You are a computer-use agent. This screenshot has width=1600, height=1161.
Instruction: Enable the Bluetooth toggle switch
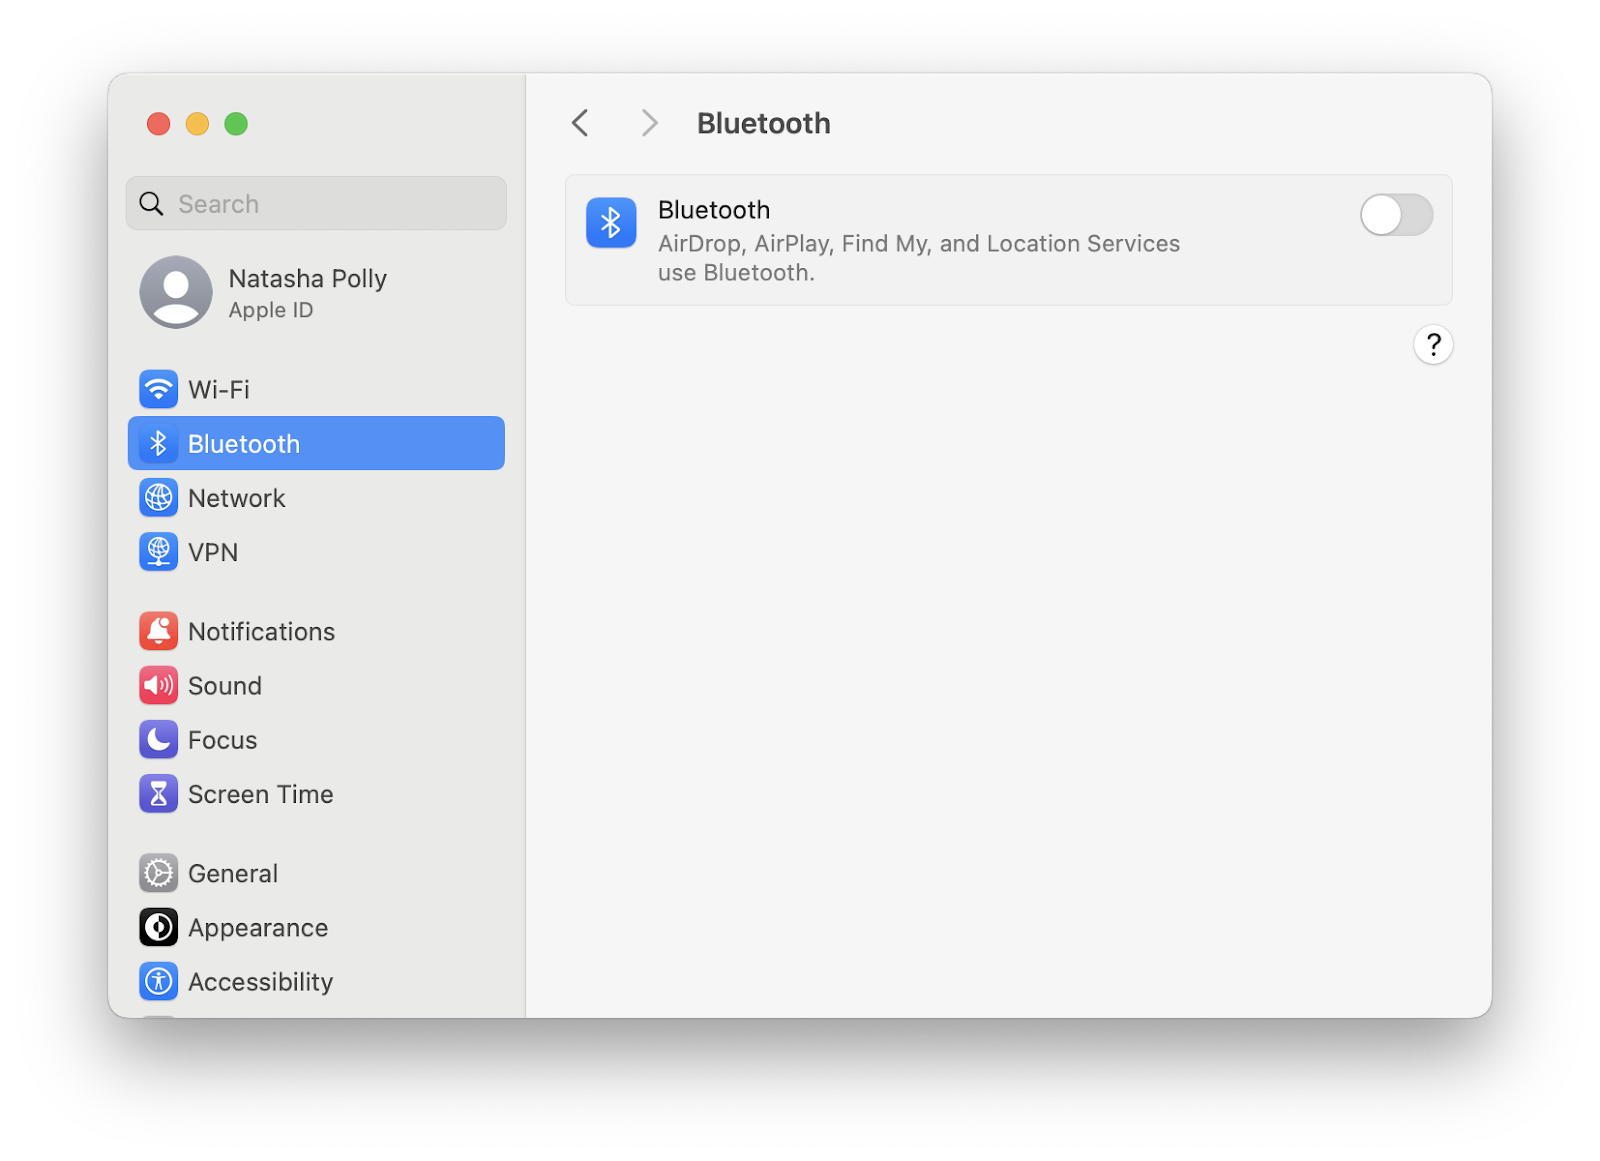click(1396, 215)
